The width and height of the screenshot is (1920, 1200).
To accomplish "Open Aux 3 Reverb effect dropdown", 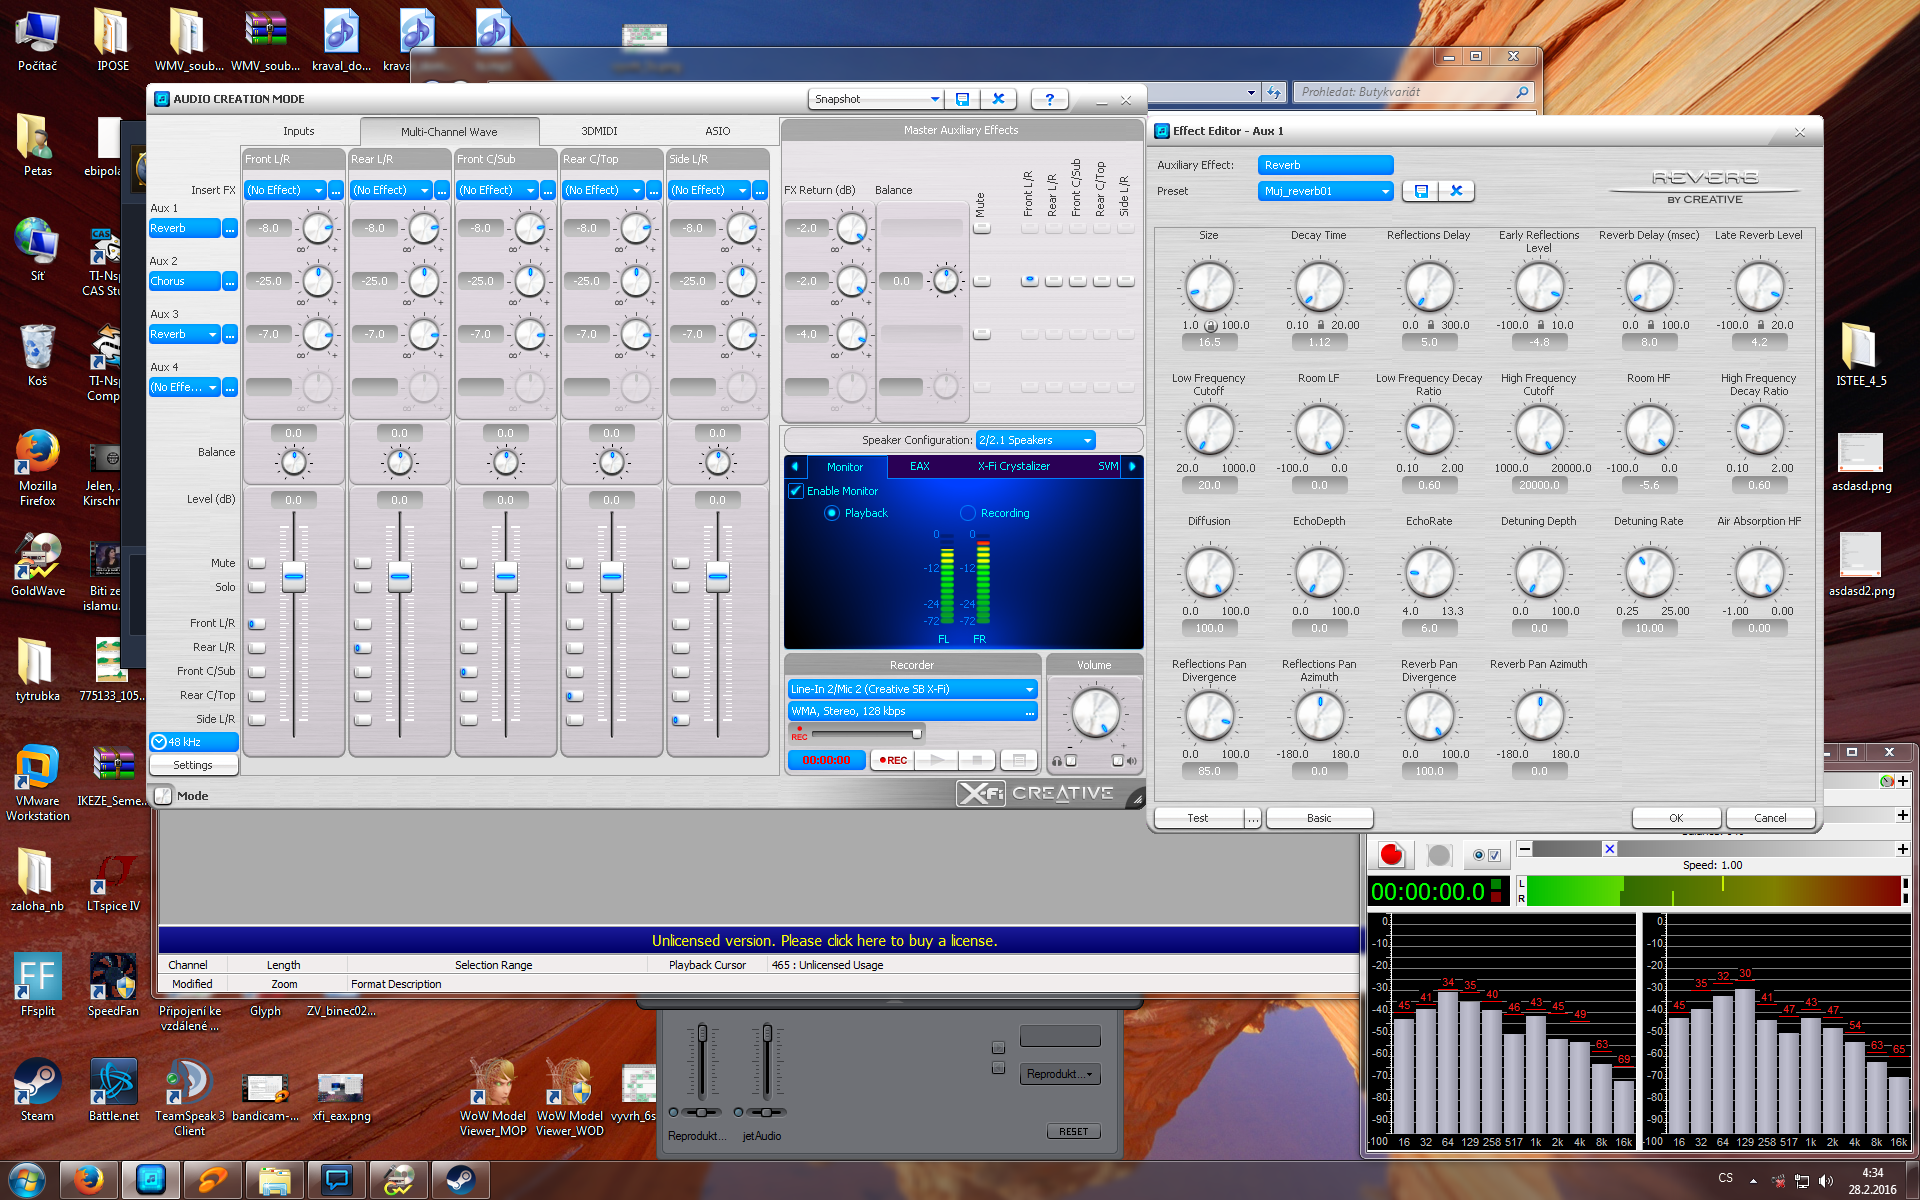I will (185, 335).
